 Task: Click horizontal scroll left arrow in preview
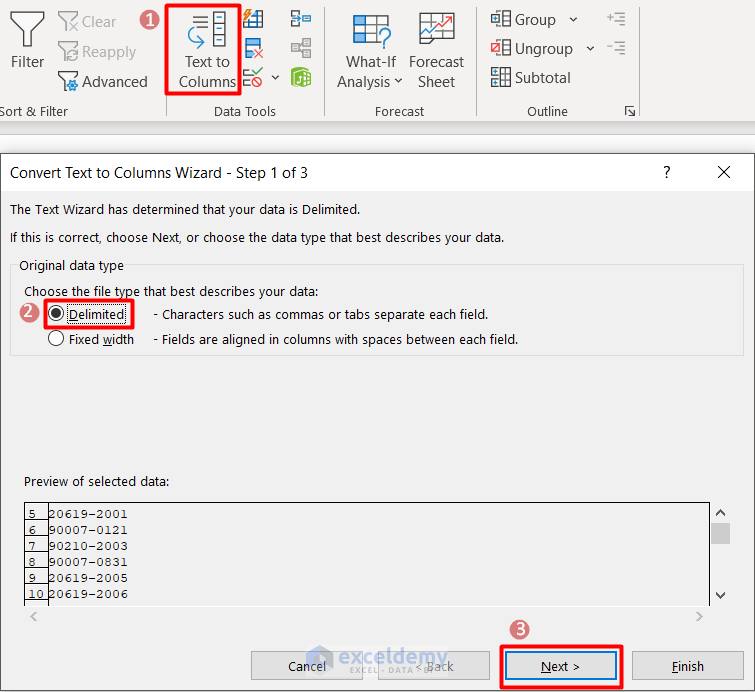(34, 616)
